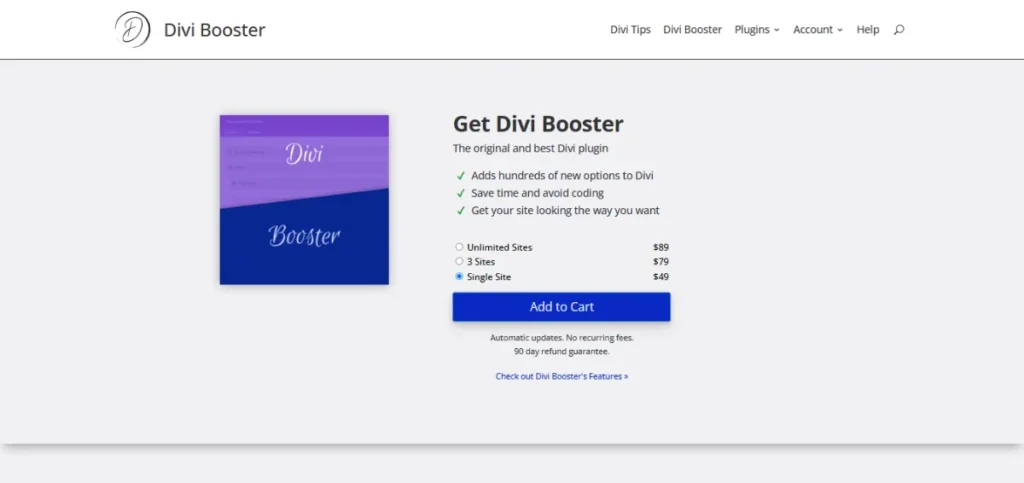
Task: Open the Divi Tips menu item
Action: (x=630, y=29)
